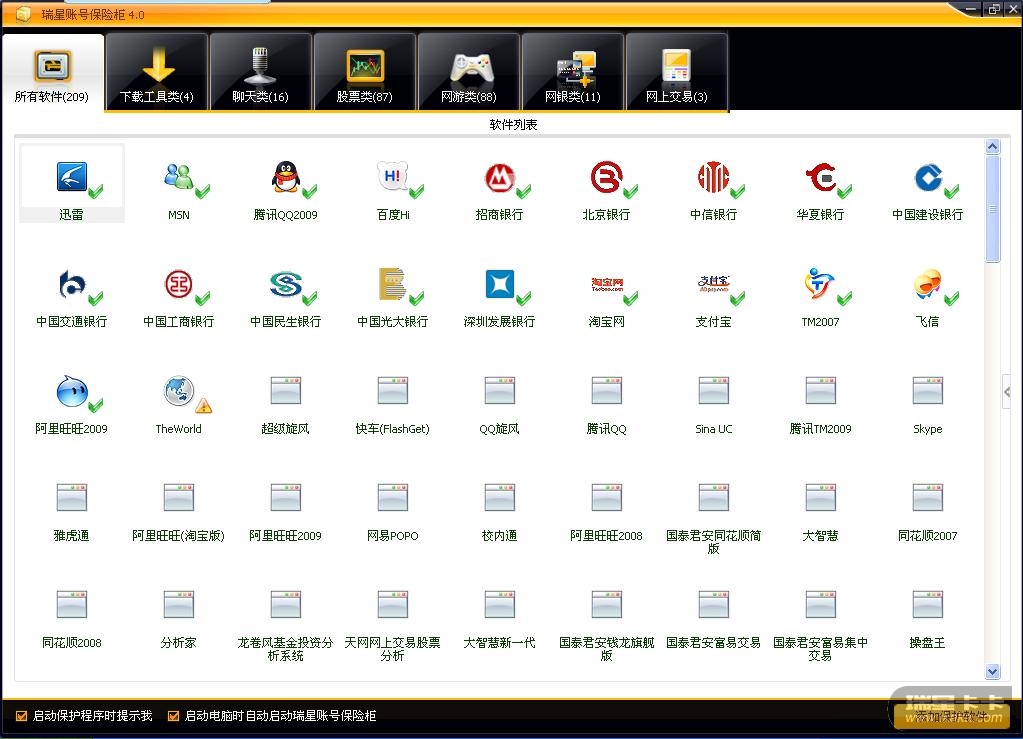Open the 股票类(87) tab

(x=365, y=72)
